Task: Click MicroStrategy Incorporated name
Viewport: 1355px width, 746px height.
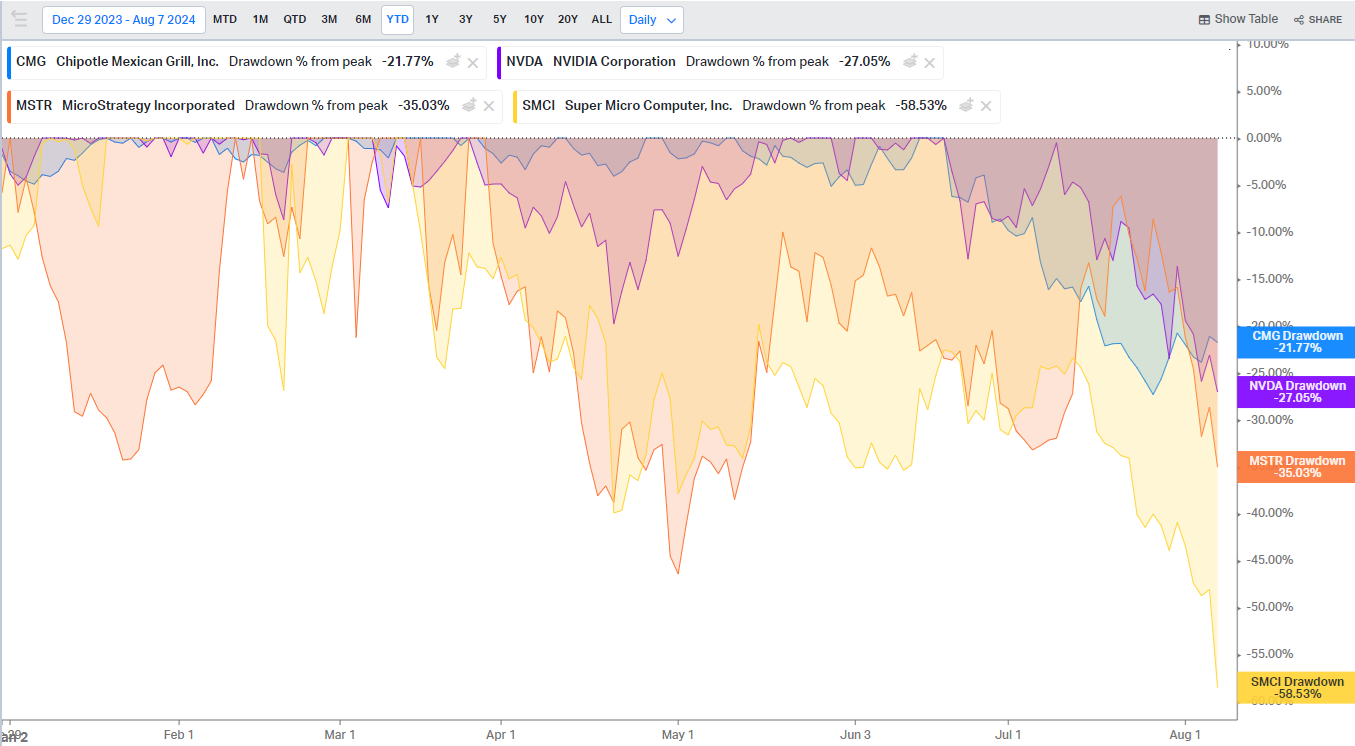Action: pyautogui.click(x=148, y=106)
